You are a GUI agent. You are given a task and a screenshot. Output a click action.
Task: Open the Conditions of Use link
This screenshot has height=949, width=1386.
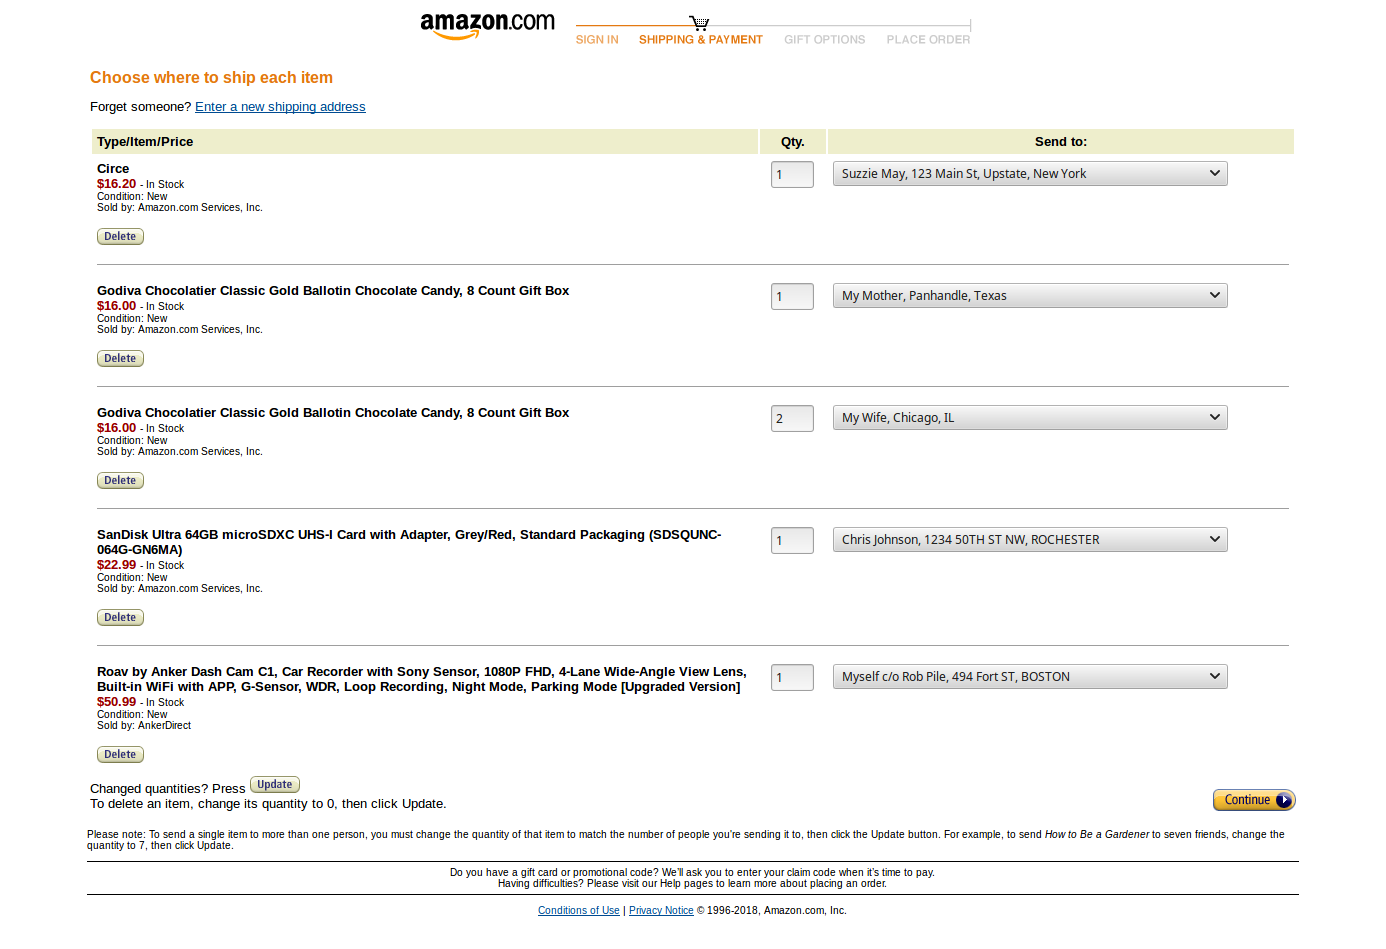[x=578, y=911]
